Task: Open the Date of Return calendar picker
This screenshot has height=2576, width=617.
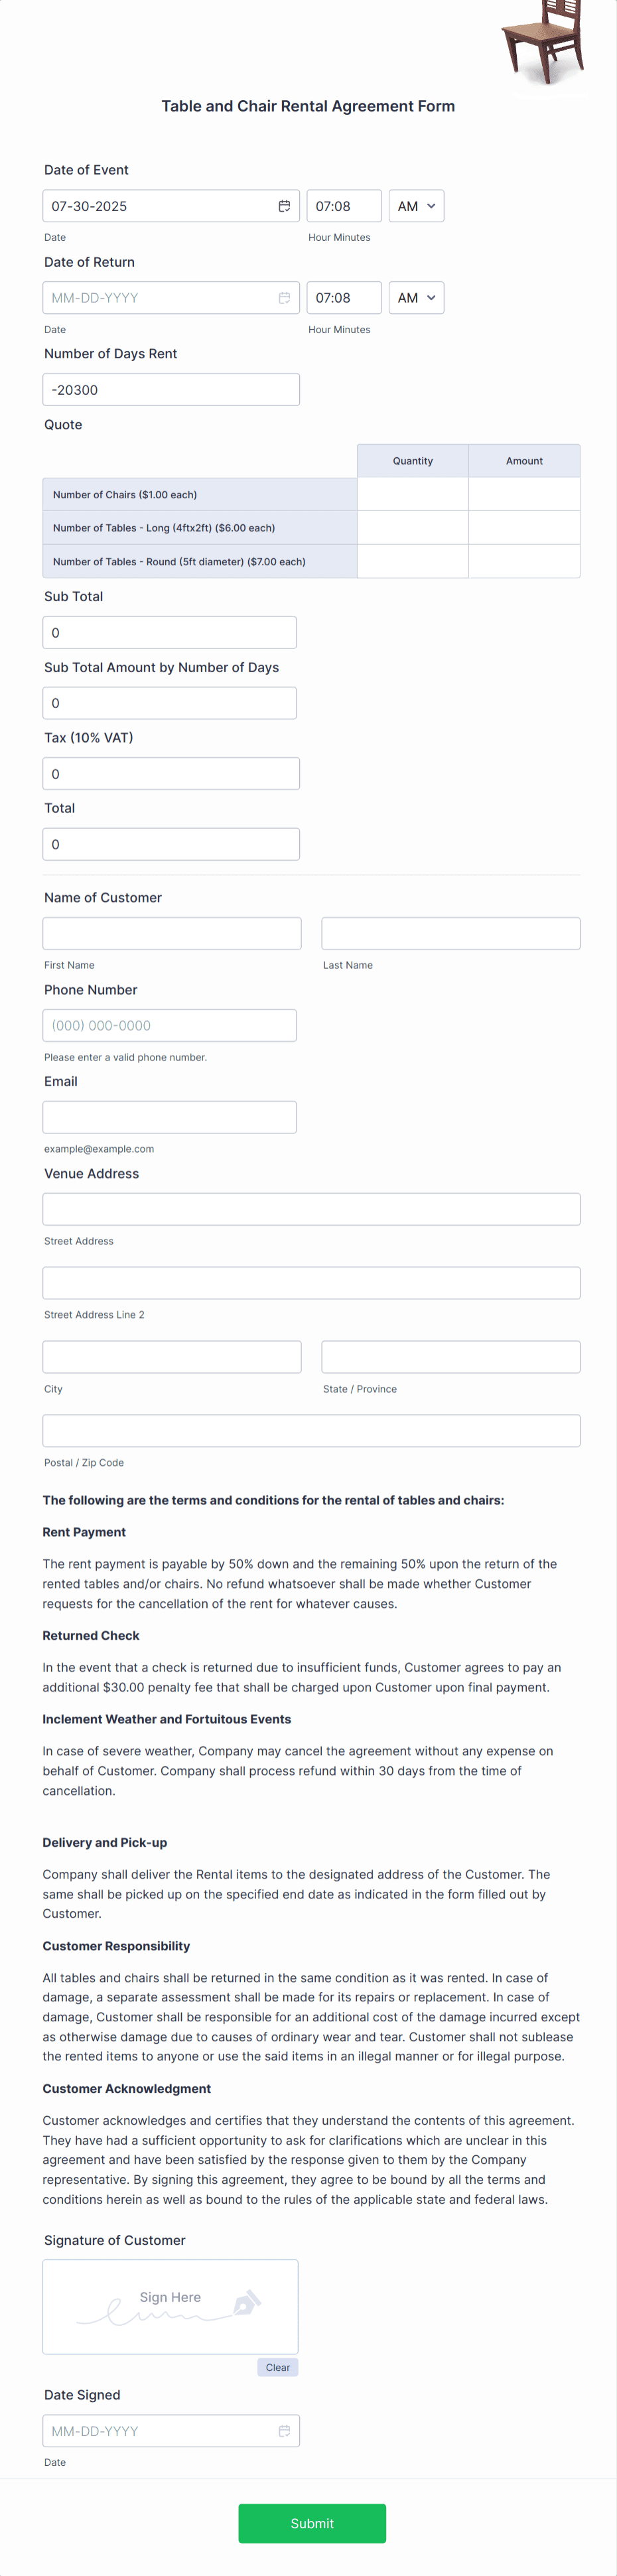Action: point(285,297)
